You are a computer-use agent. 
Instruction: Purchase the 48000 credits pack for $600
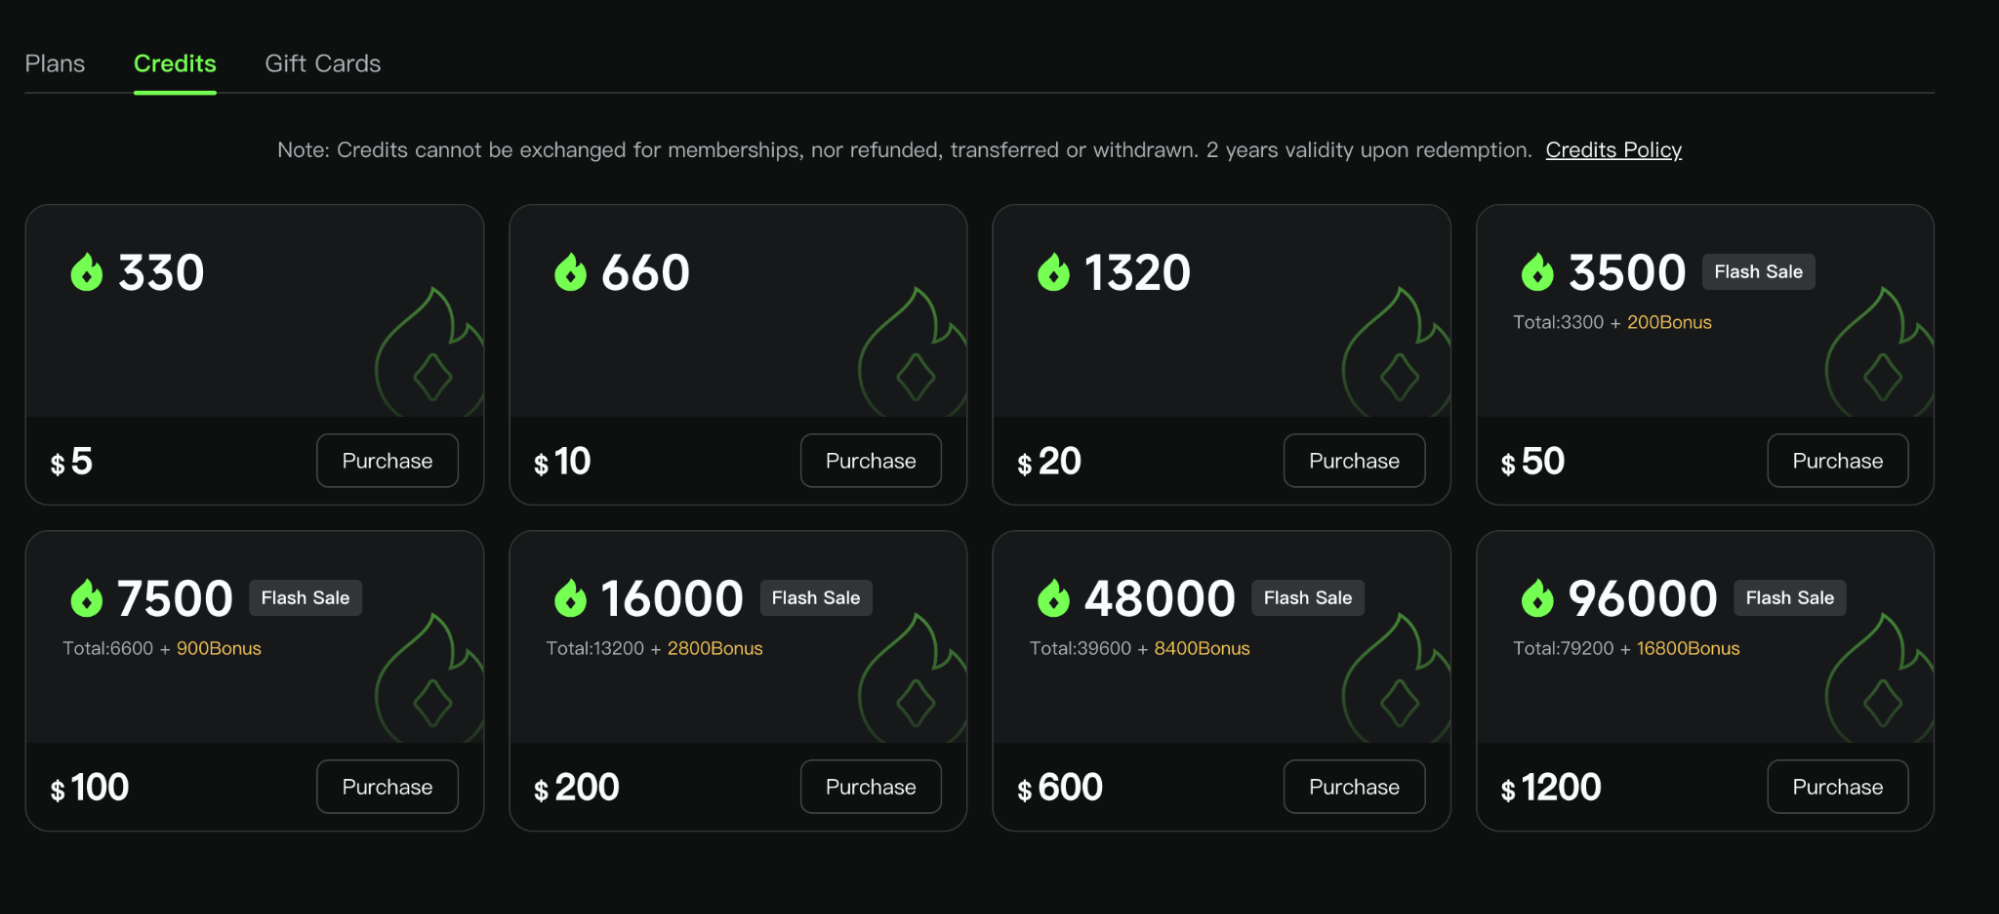pos(1354,787)
